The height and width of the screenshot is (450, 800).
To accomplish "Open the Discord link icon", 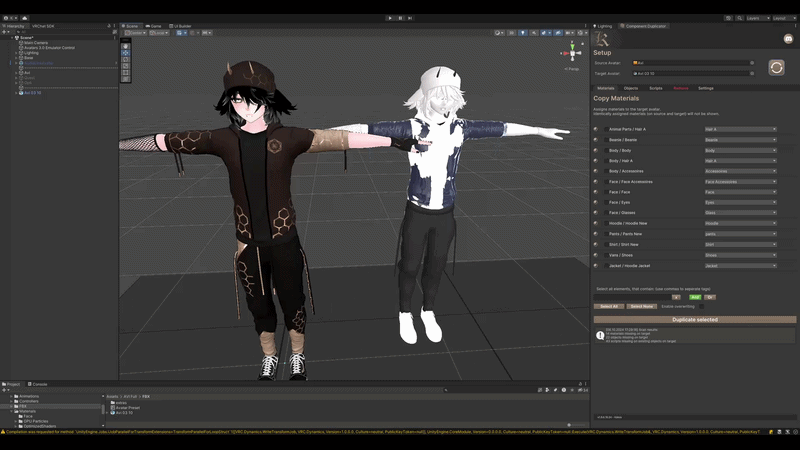I will coord(788,39).
